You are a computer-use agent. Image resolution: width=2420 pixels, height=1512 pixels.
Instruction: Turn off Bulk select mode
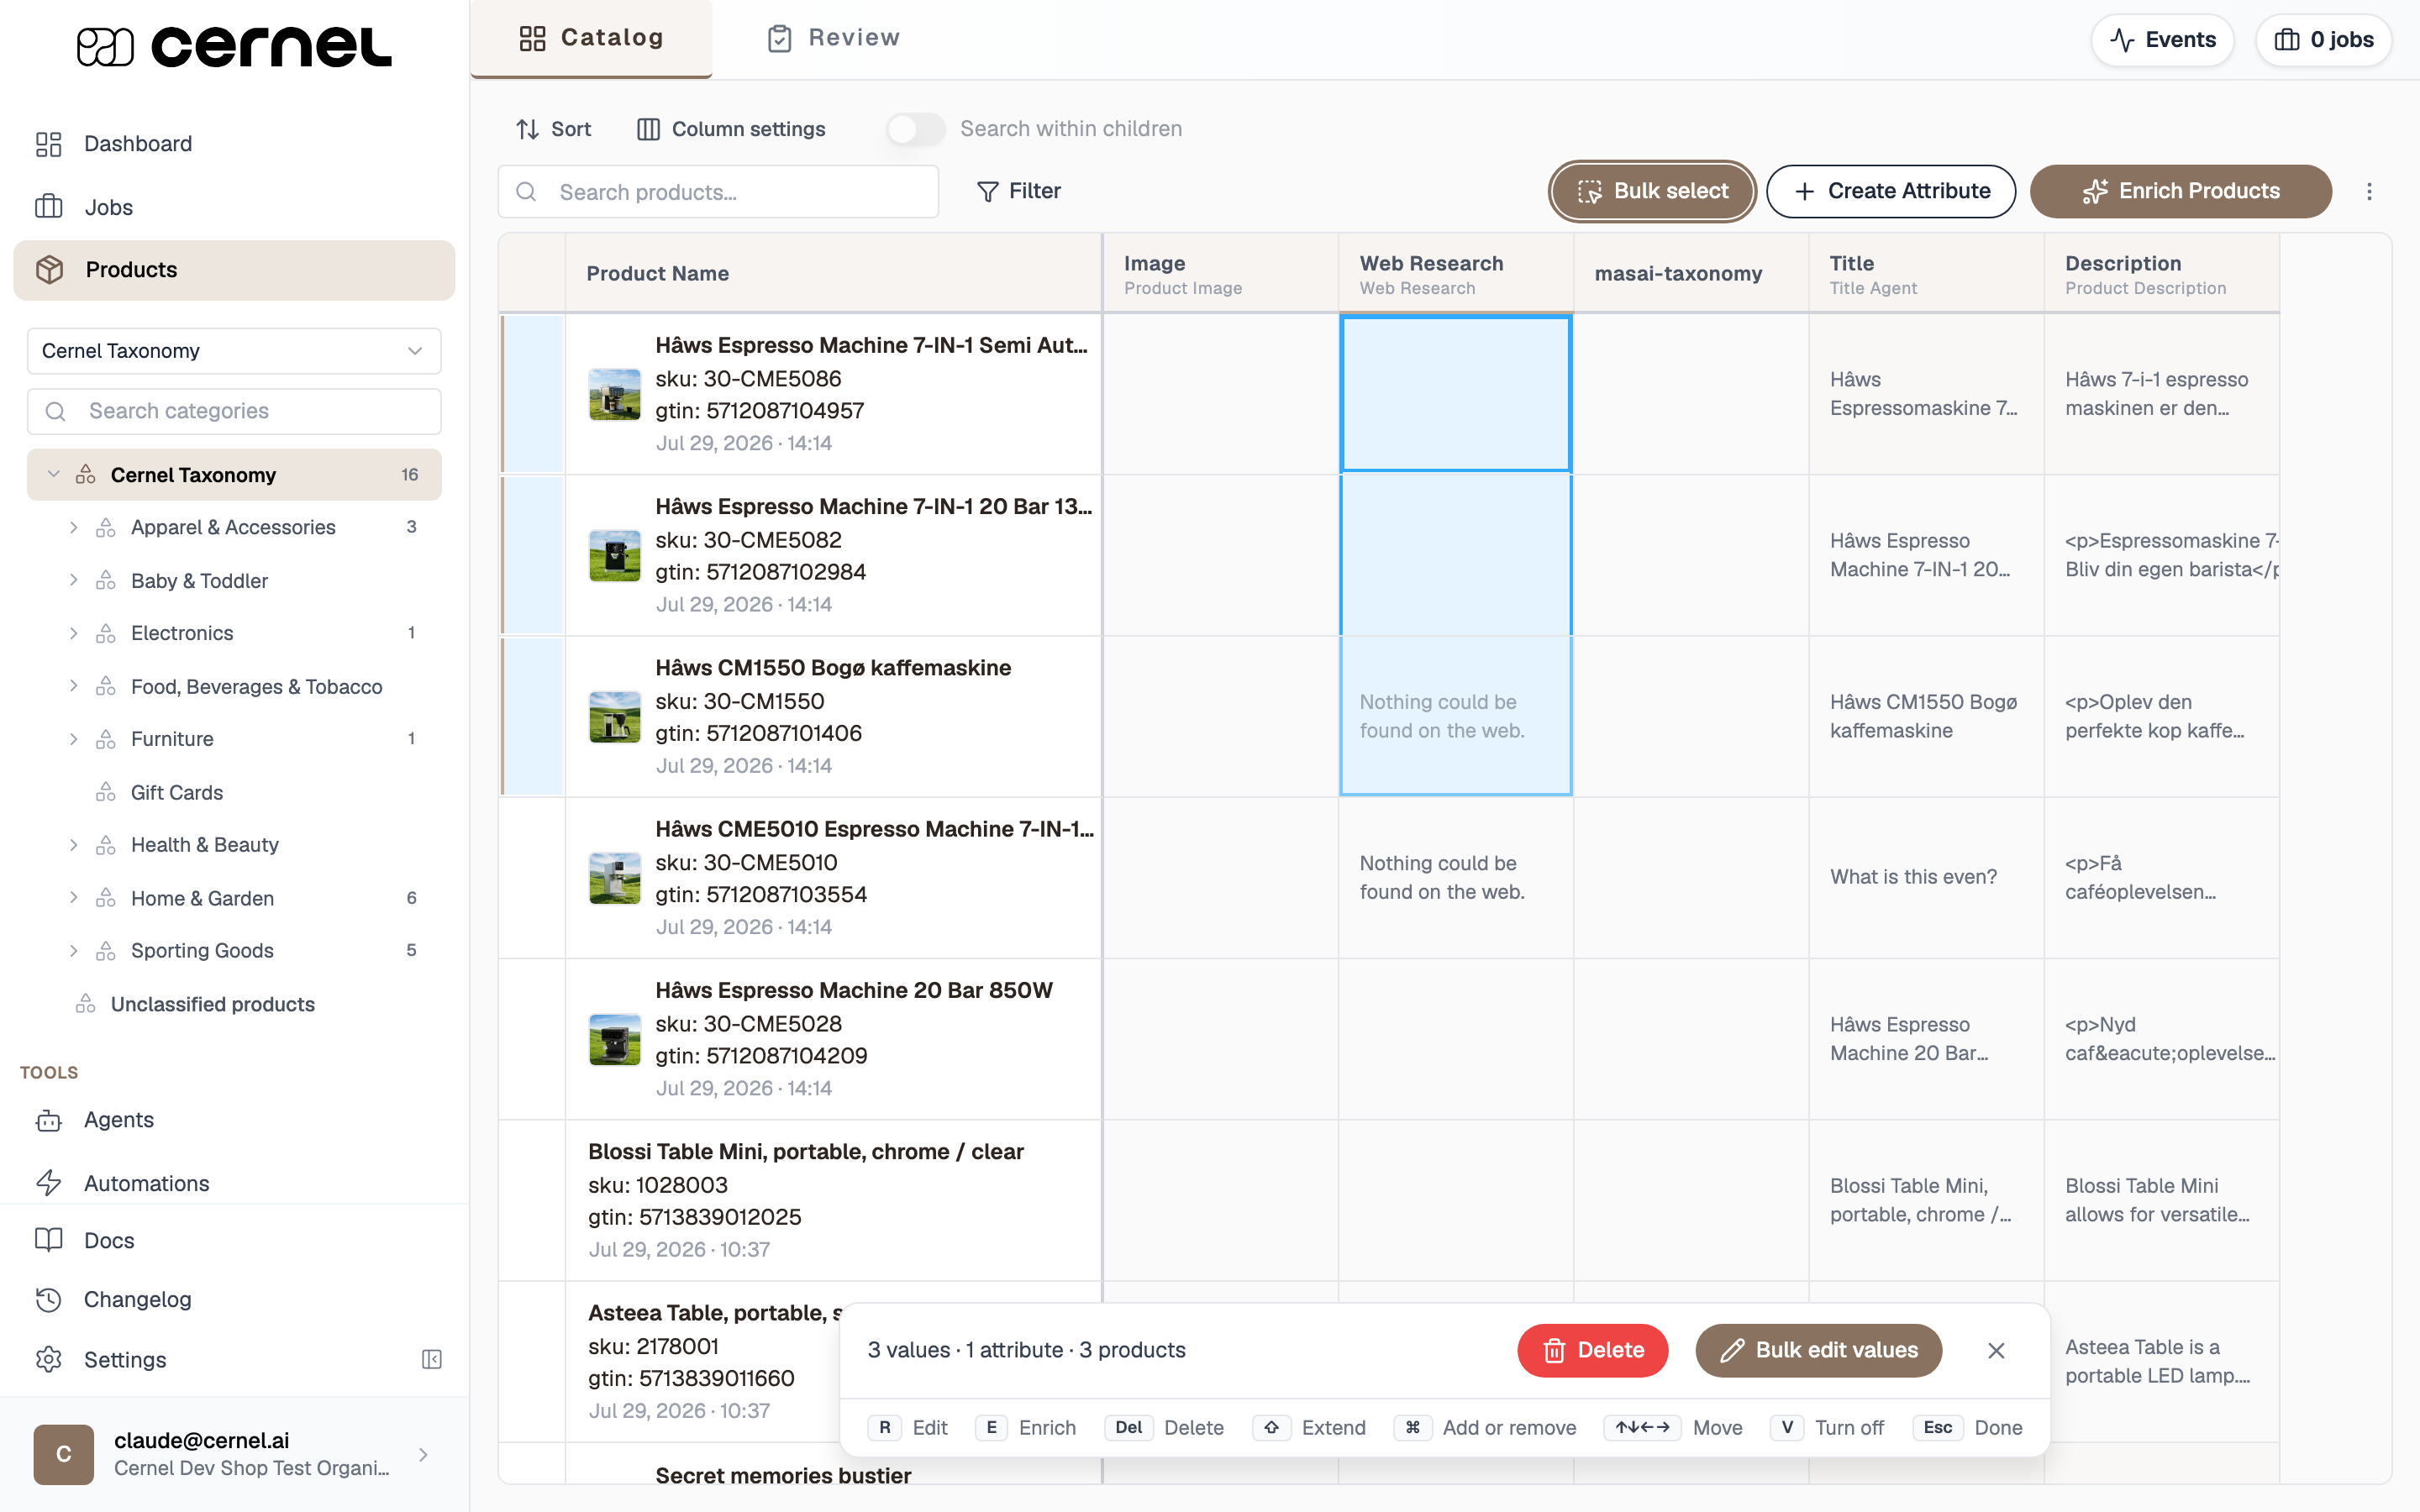(1652, 191)
